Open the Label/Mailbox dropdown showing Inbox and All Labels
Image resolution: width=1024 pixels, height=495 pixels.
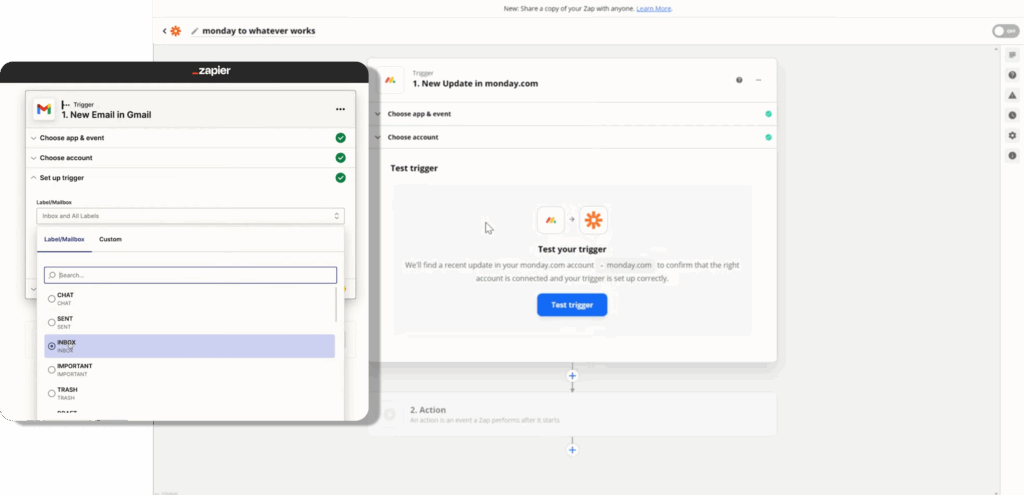point(190,216)
